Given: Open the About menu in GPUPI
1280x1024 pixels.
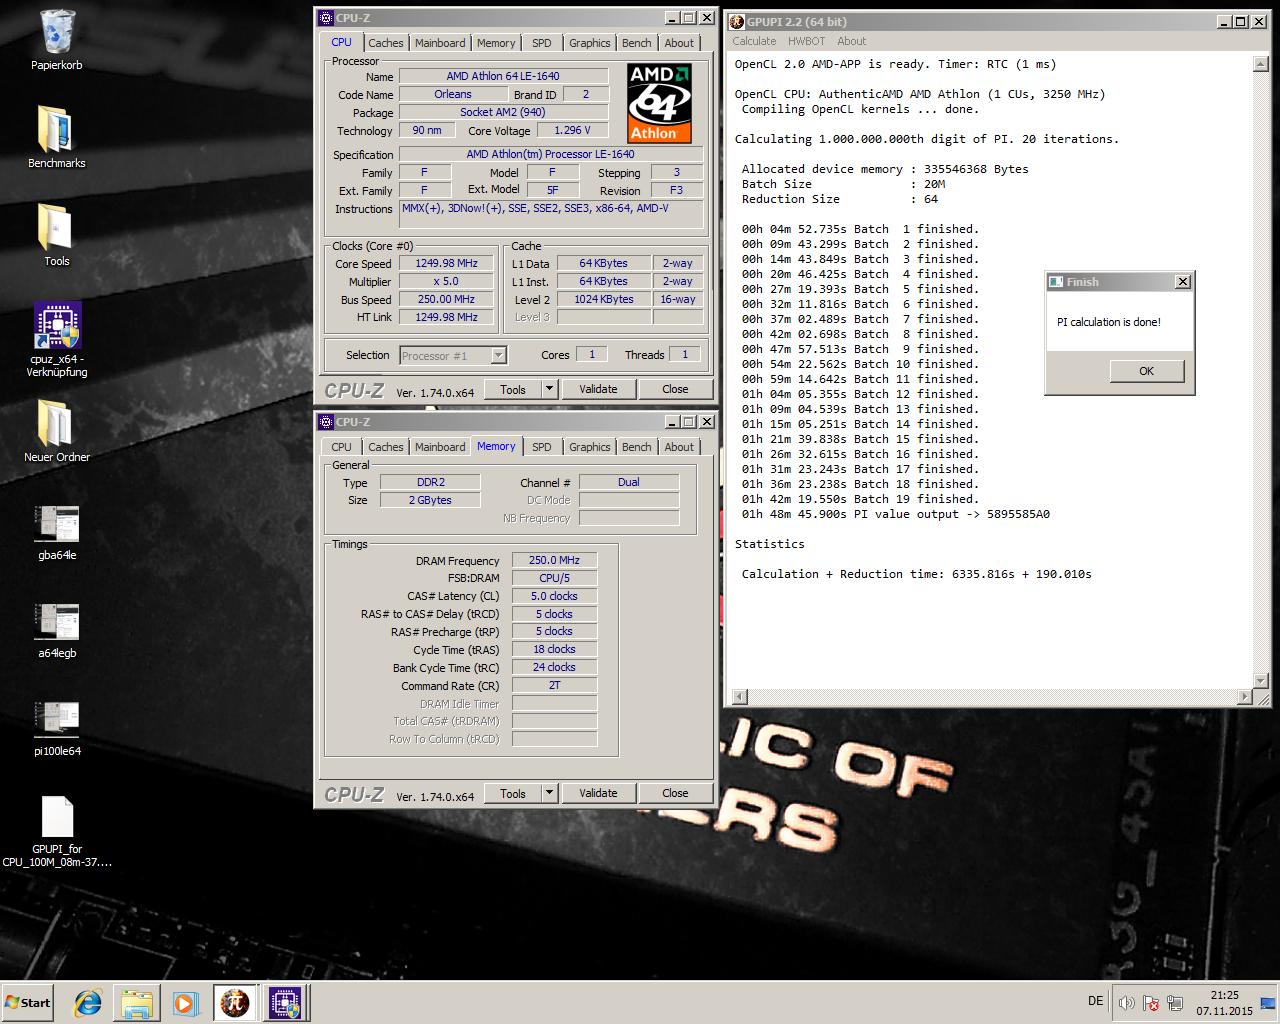Looking at the screenshot, I should pyautogui.click(x=851, y=41).
